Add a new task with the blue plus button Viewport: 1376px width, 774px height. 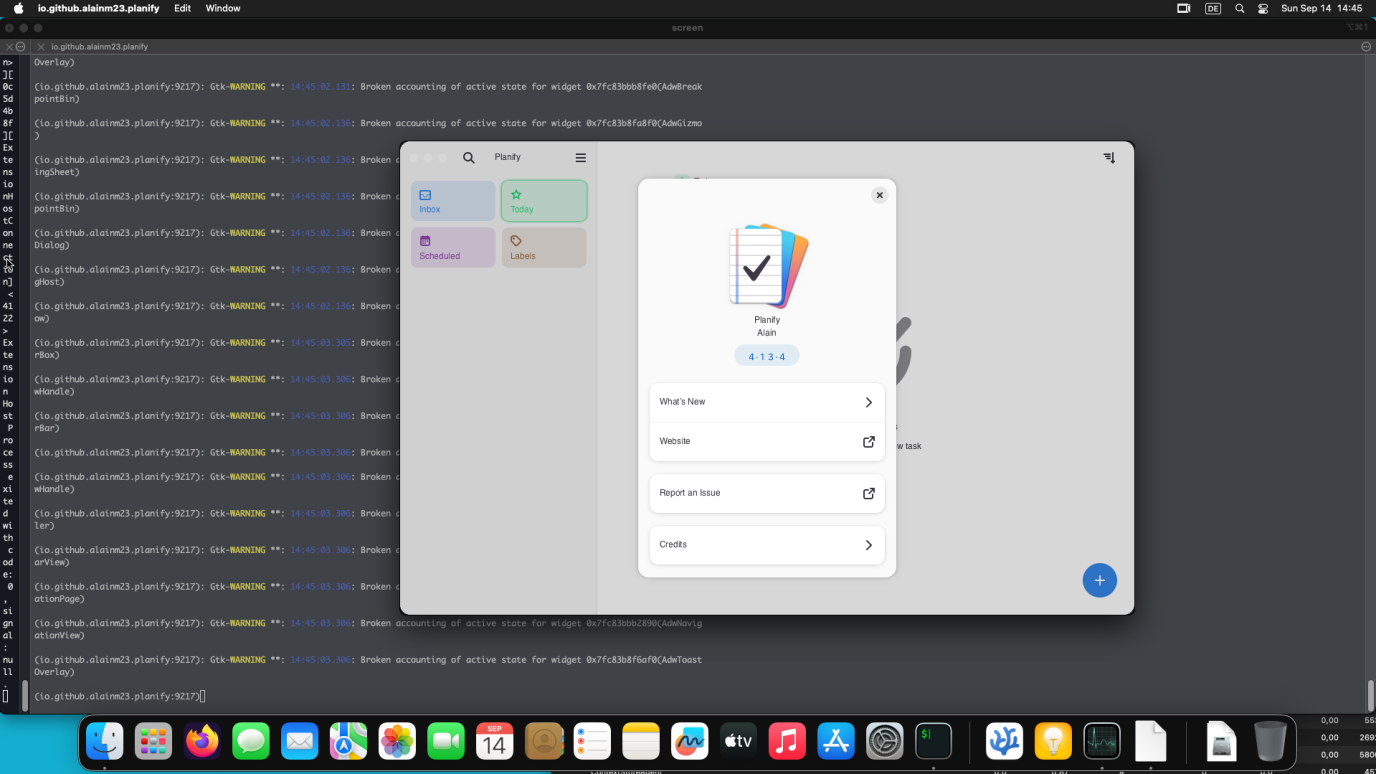point(1099,580)
